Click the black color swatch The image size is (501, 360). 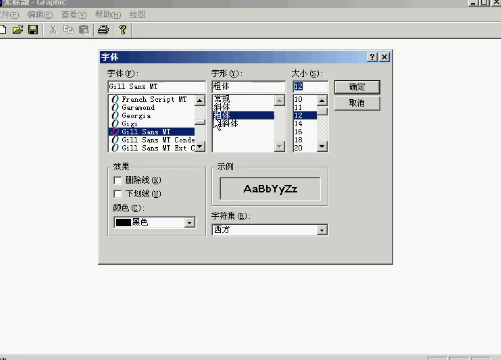point(123,222)
